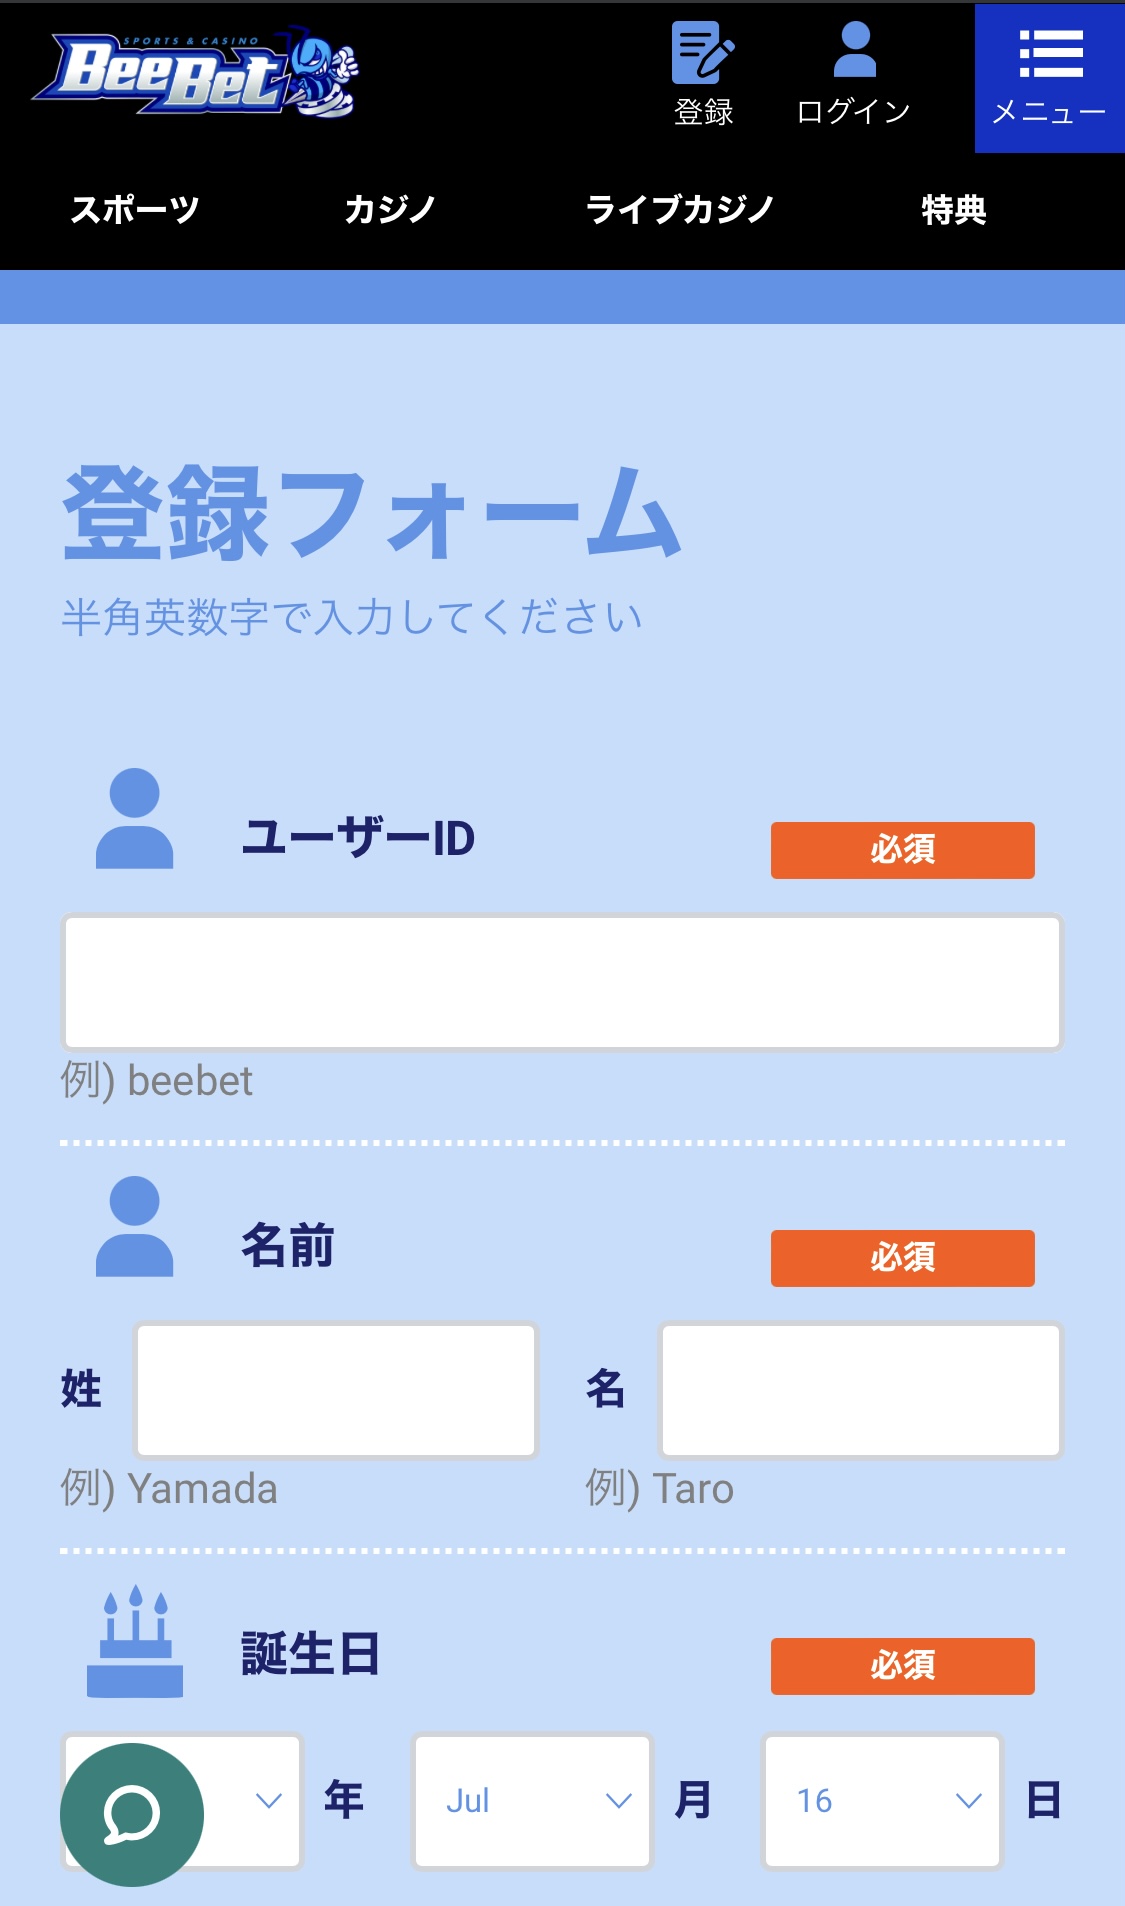Open the ライブカジノ section
Image resolution: width=1125 pixels, height=1906 pixels.
click(680, 209)
